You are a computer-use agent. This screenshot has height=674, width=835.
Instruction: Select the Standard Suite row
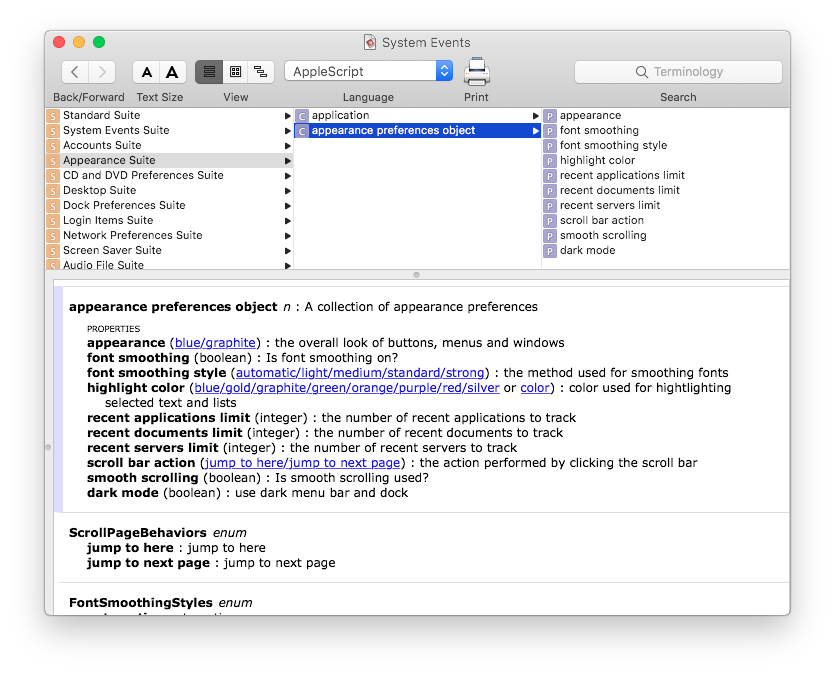click(169, 116)
